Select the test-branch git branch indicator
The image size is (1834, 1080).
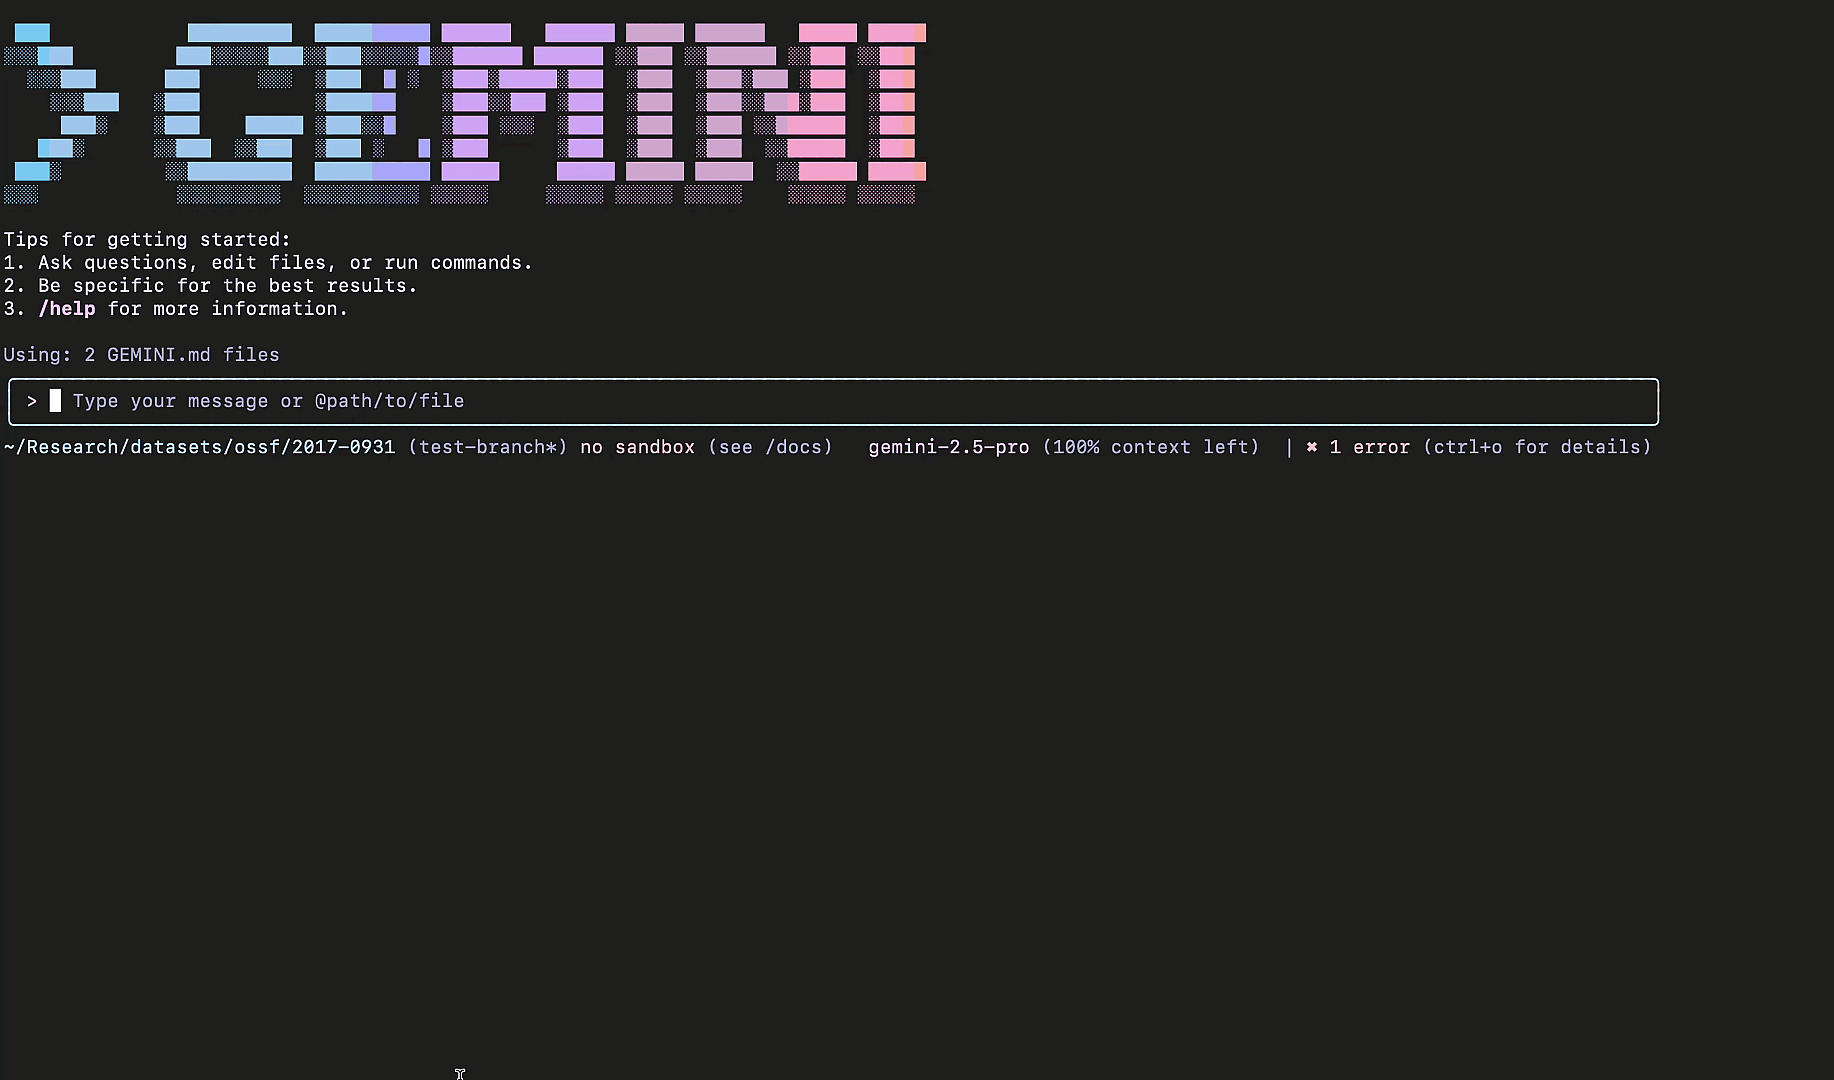pos(487,447)
